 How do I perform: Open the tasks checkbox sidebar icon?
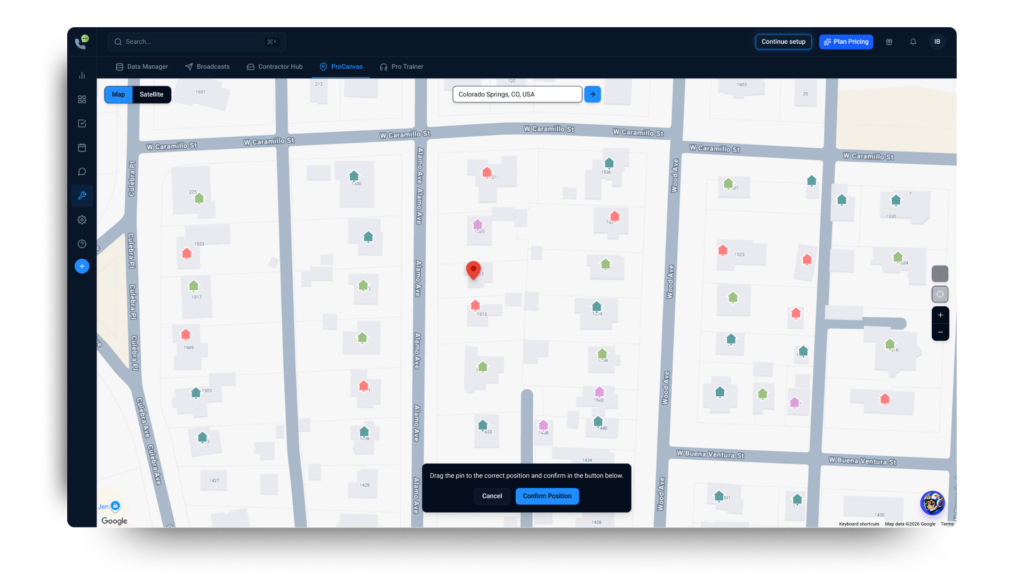82,123
